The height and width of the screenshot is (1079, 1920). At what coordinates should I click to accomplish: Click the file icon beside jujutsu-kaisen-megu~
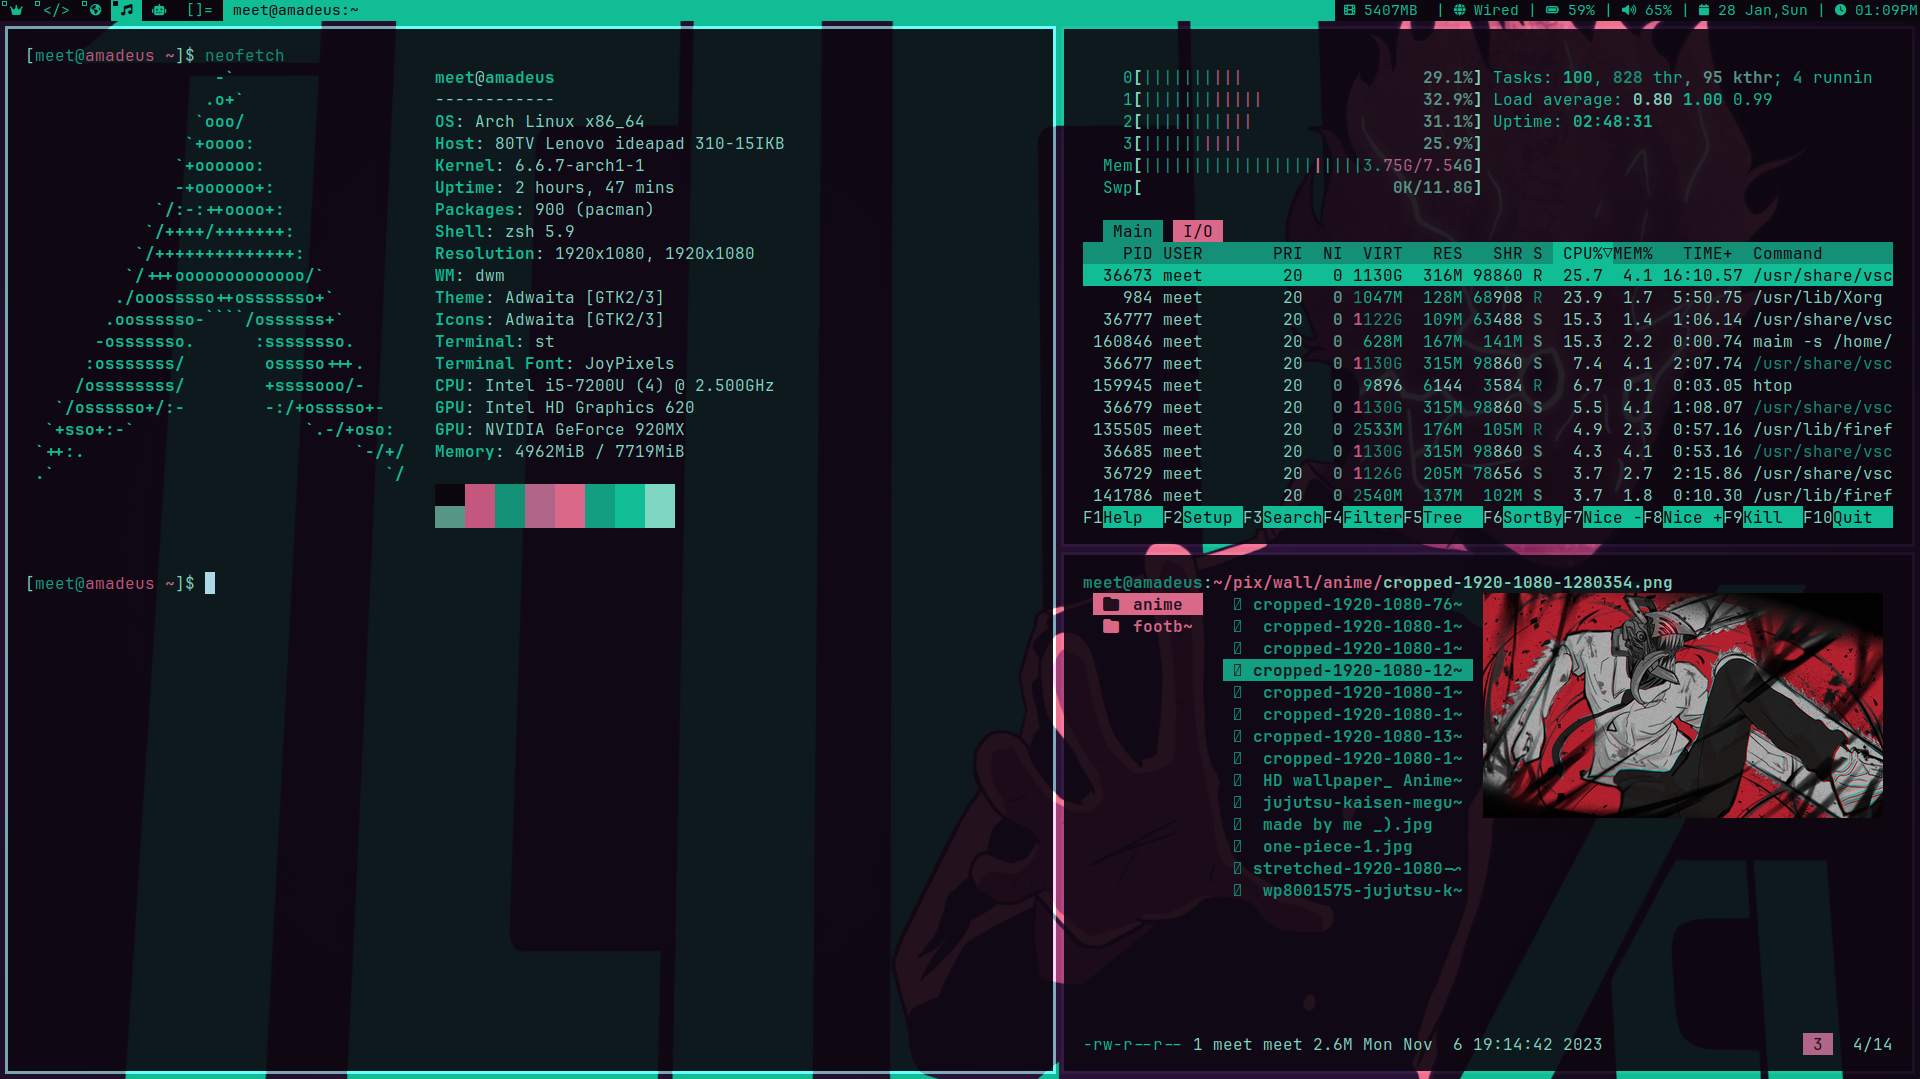coord(1238,802)
